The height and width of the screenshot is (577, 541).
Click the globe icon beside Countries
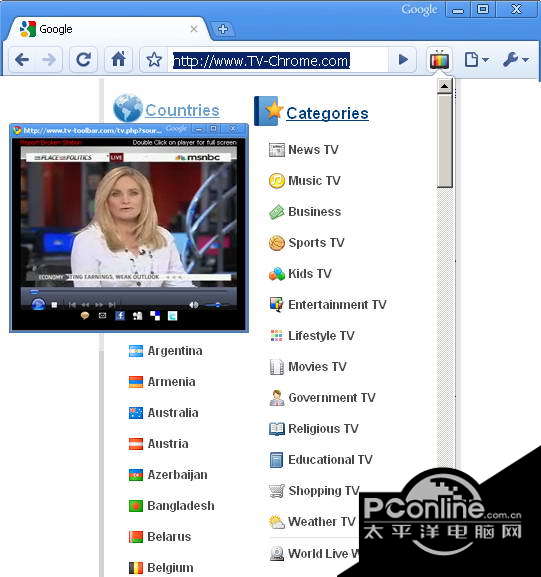(128, 108)
